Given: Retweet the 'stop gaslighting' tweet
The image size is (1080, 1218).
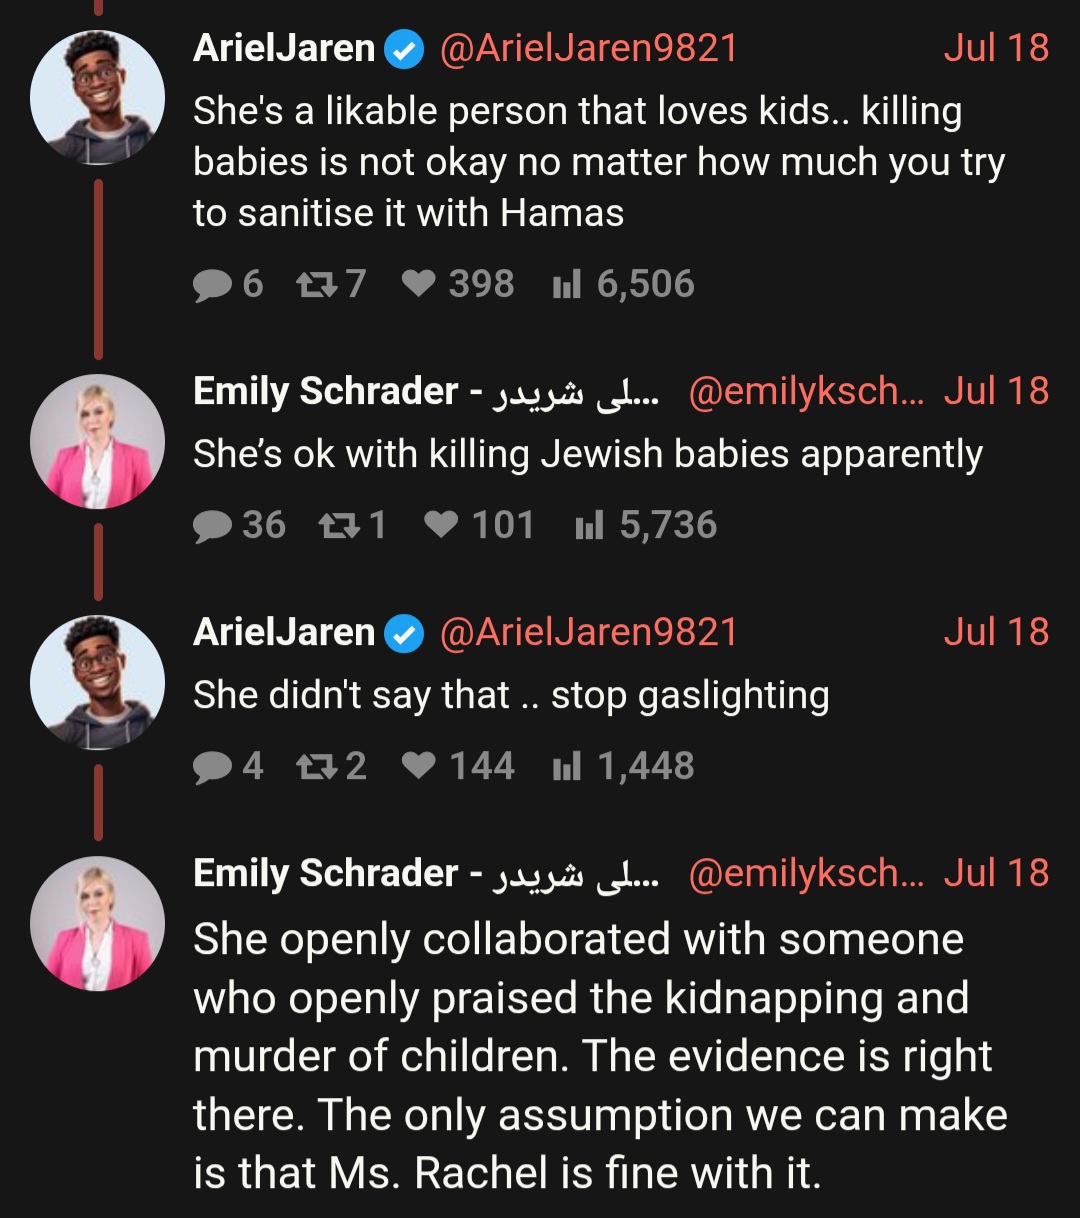Looking at the screenshot, I should pos(331,767).
